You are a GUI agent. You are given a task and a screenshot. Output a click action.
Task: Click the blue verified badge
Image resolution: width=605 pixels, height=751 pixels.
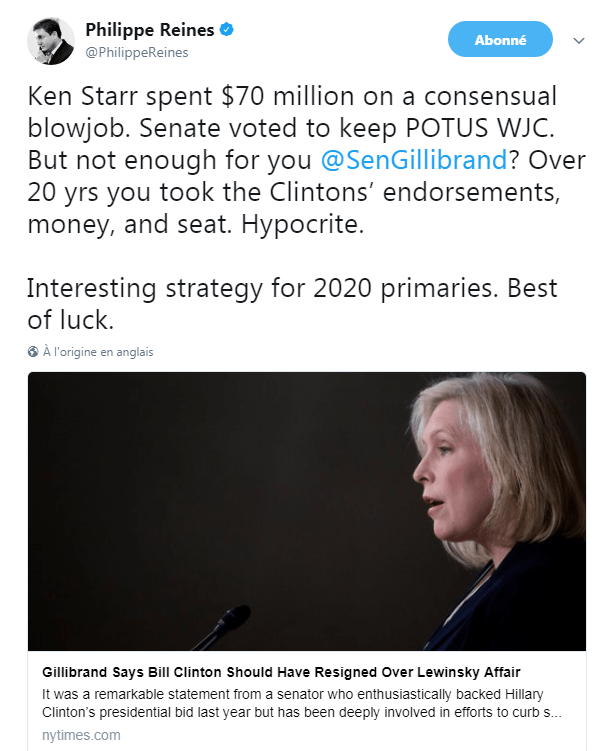(228, 31)
